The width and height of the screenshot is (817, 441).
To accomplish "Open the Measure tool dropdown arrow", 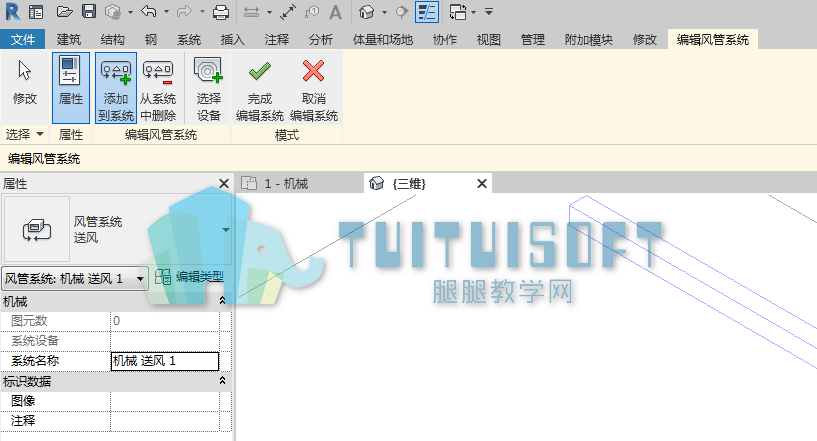I will 269,11.
